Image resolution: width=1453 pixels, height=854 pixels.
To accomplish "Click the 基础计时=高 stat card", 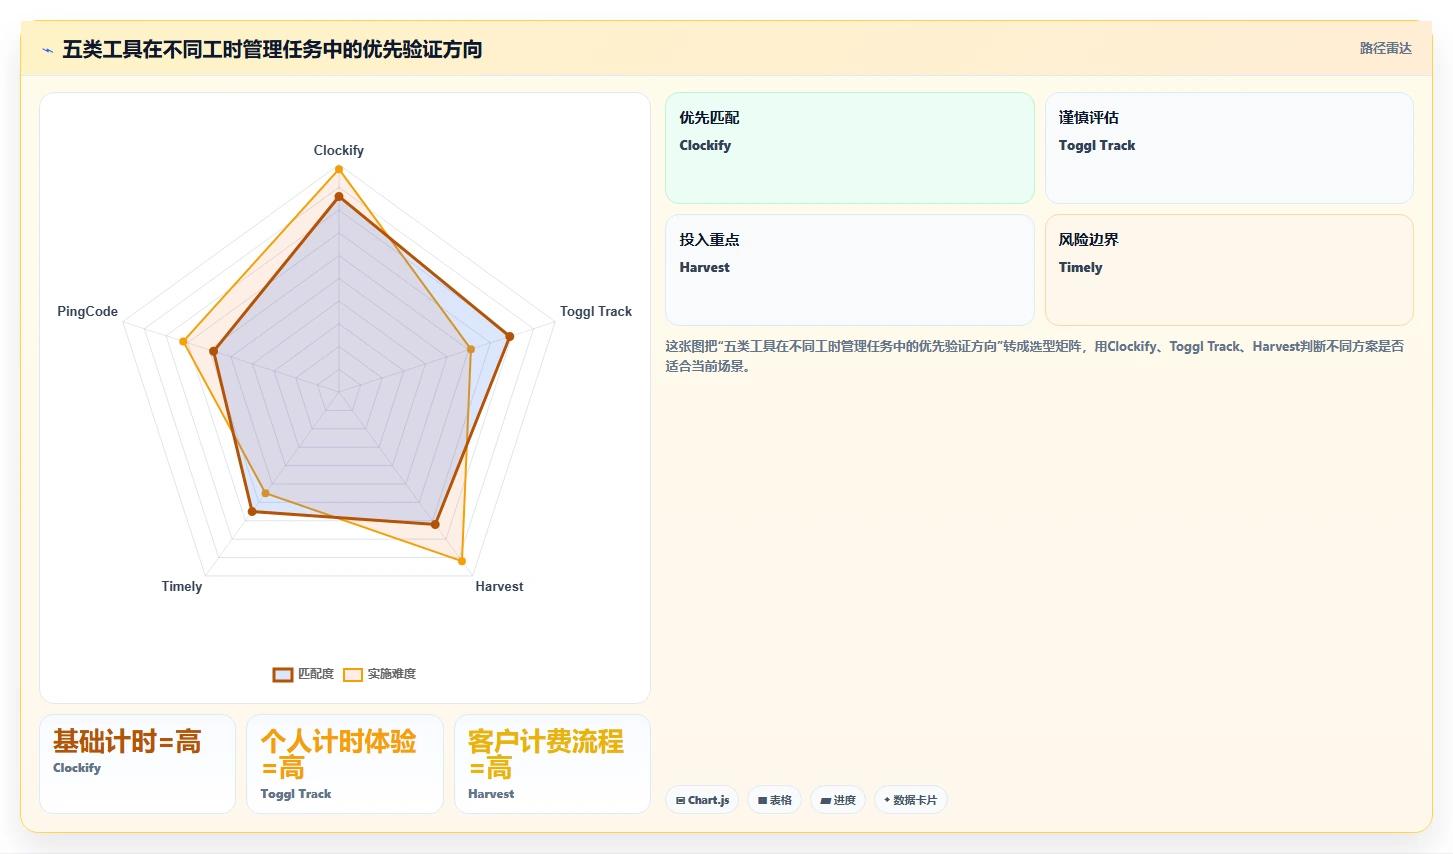I will point(138,764).
